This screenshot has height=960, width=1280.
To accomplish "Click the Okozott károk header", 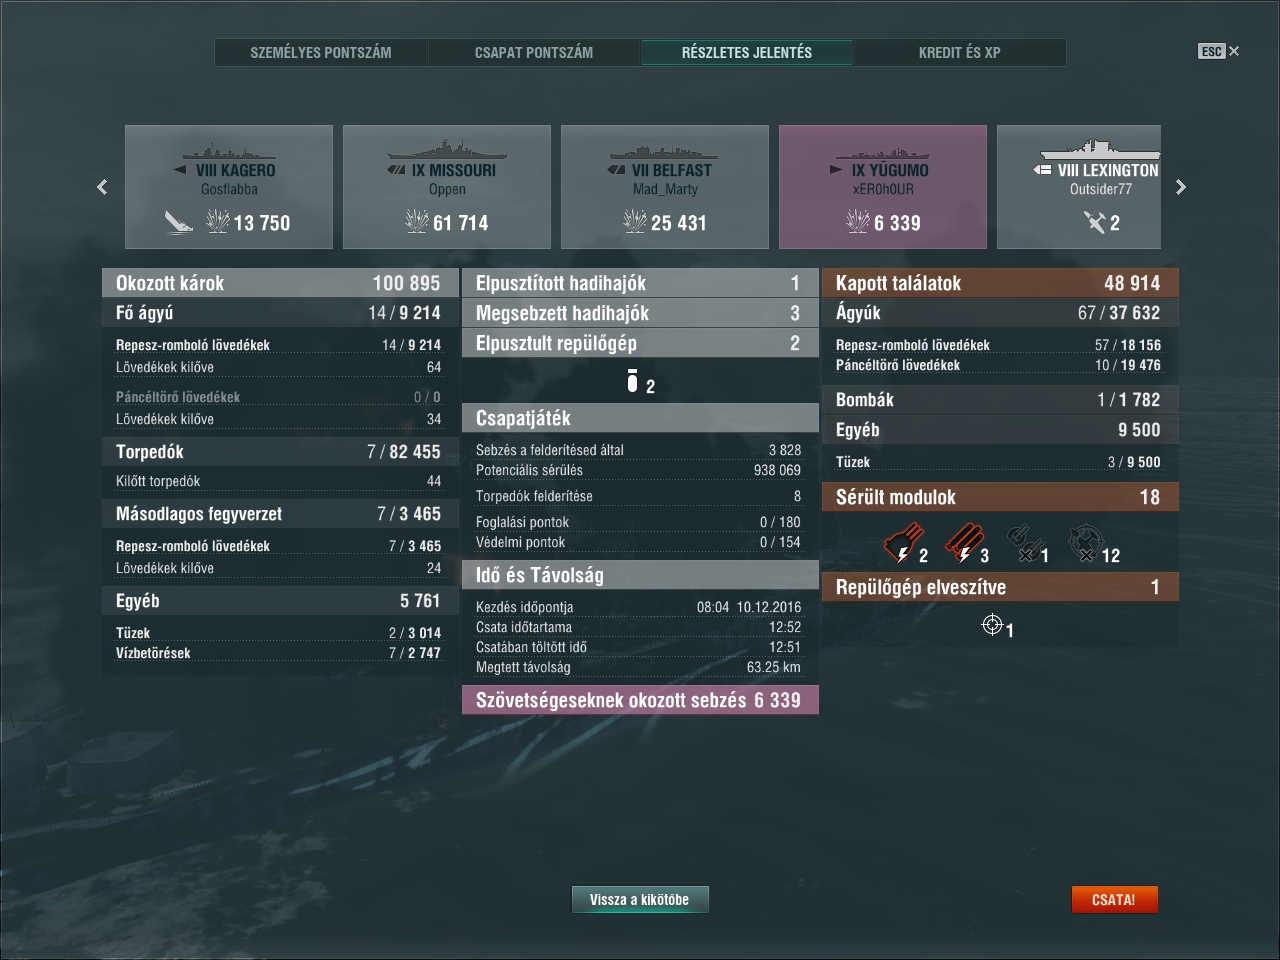I will (x=280, y=283).
